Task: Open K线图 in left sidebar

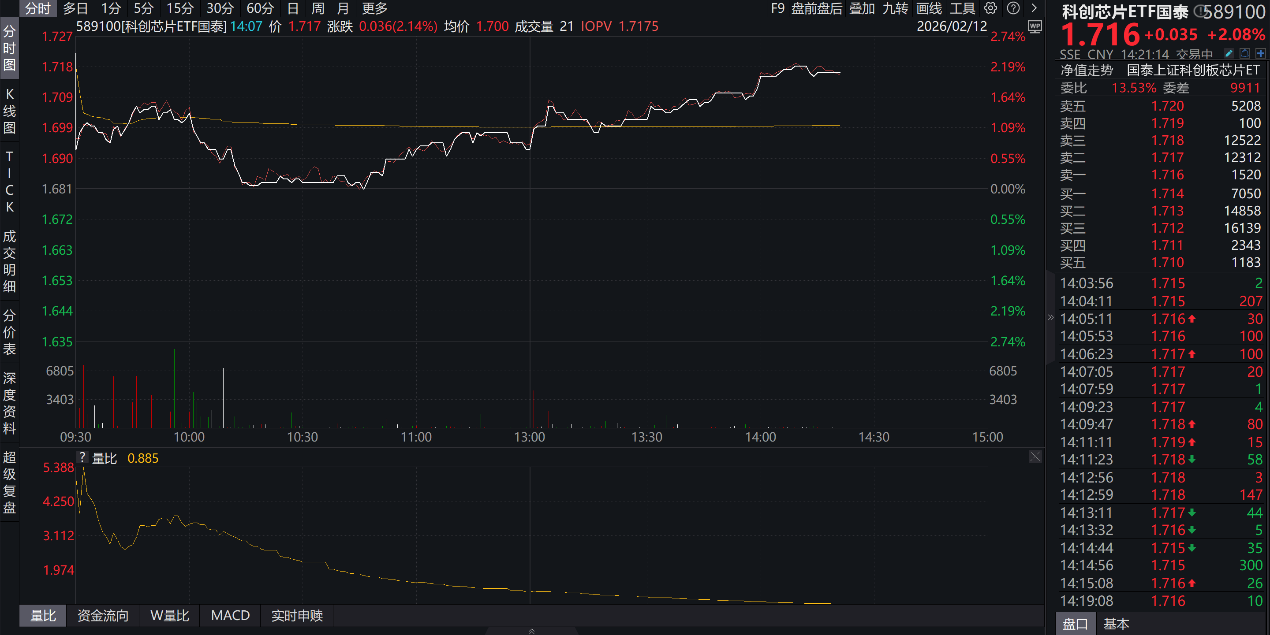Action: [x=10, y=111]
